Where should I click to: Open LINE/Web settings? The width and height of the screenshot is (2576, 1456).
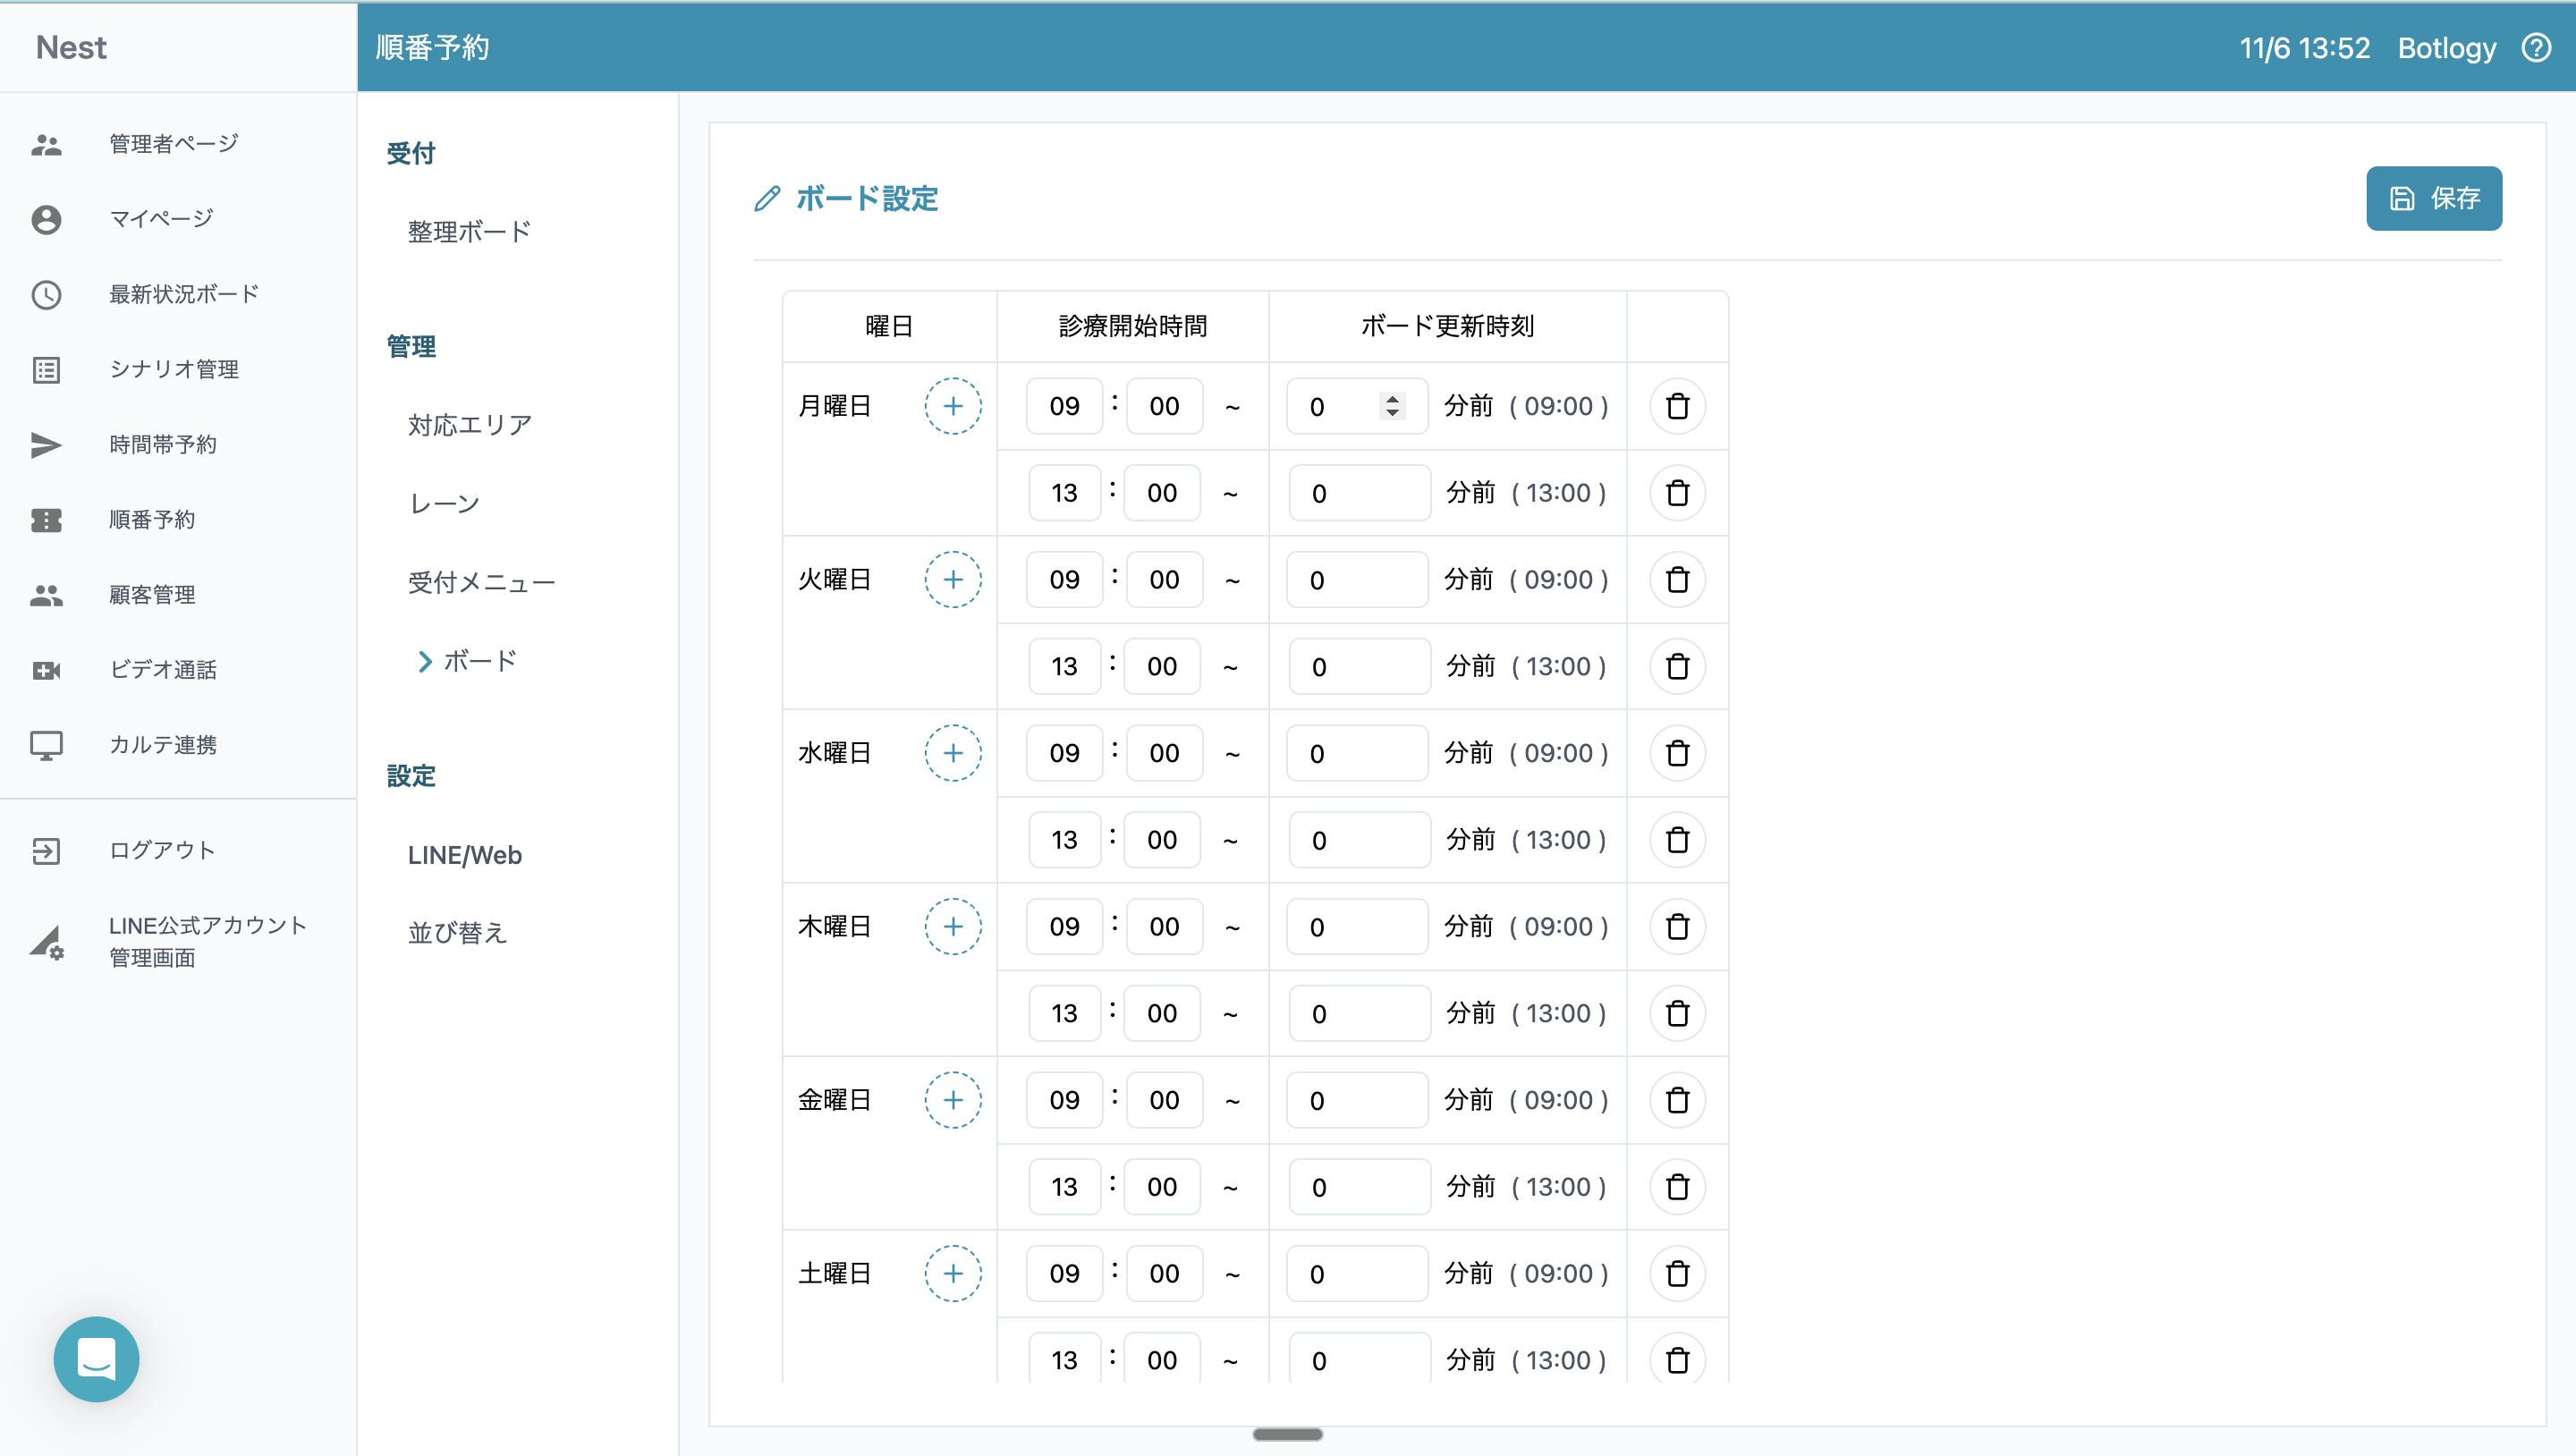[x=464, y=855]
